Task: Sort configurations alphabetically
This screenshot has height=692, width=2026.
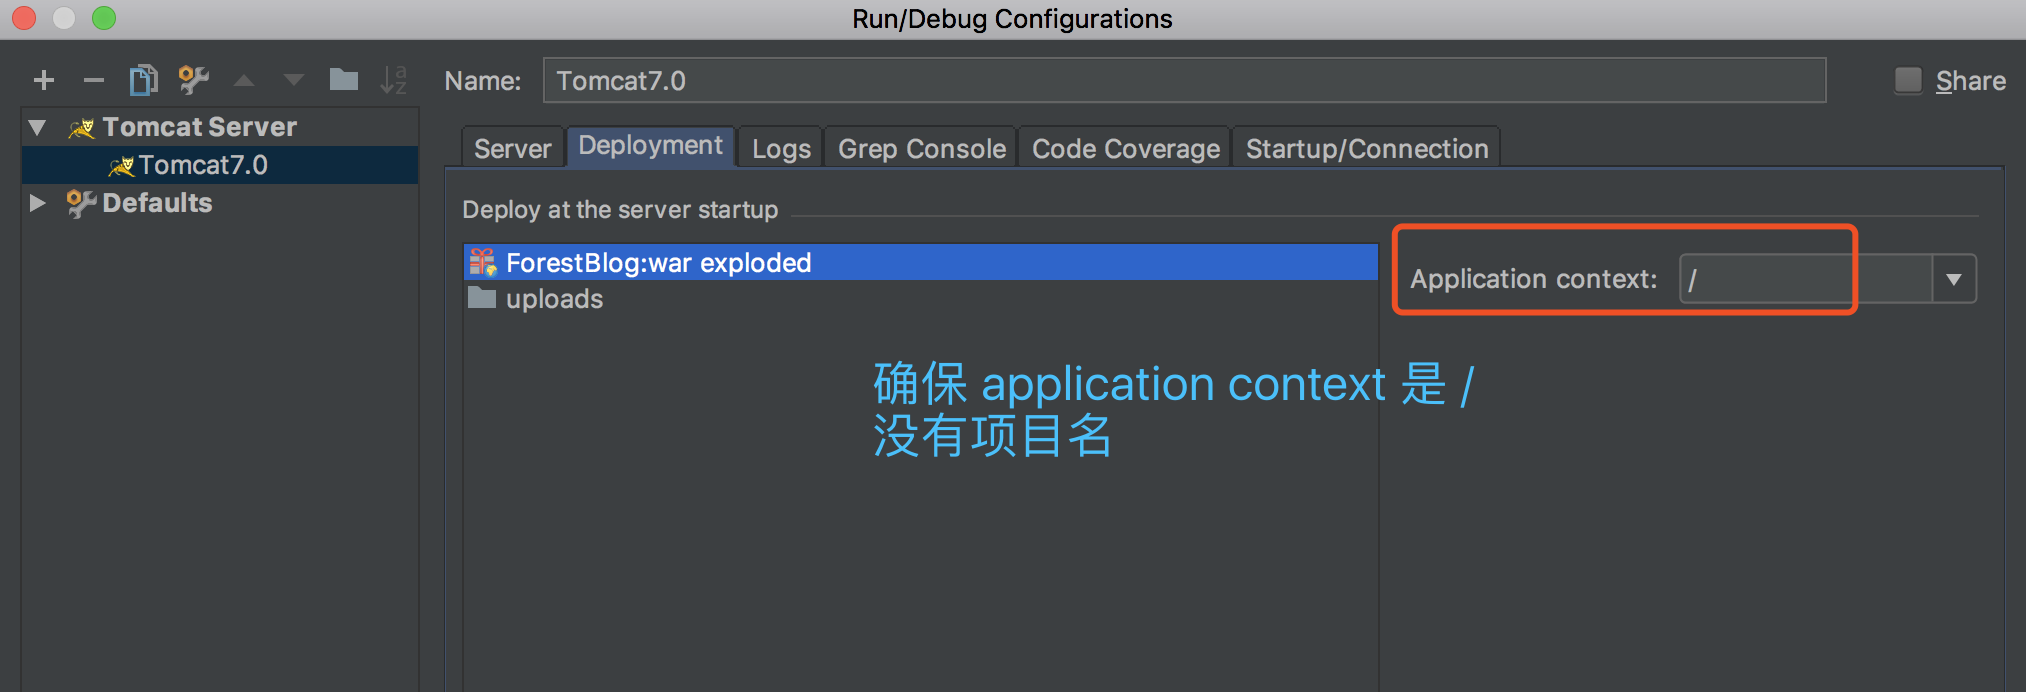Action: click(x=394, y=80)
